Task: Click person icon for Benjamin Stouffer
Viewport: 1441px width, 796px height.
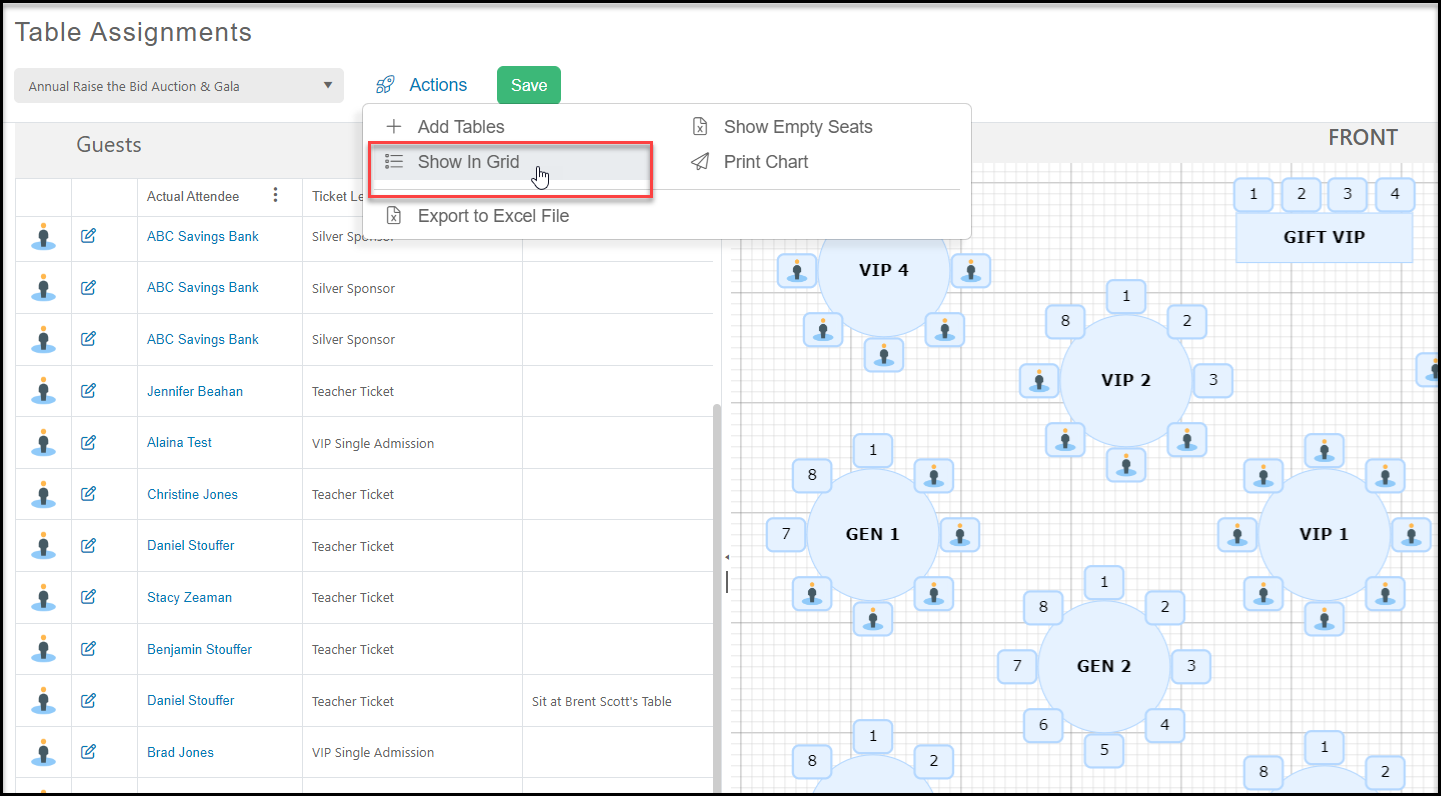Action: click(x=43, y=648)
